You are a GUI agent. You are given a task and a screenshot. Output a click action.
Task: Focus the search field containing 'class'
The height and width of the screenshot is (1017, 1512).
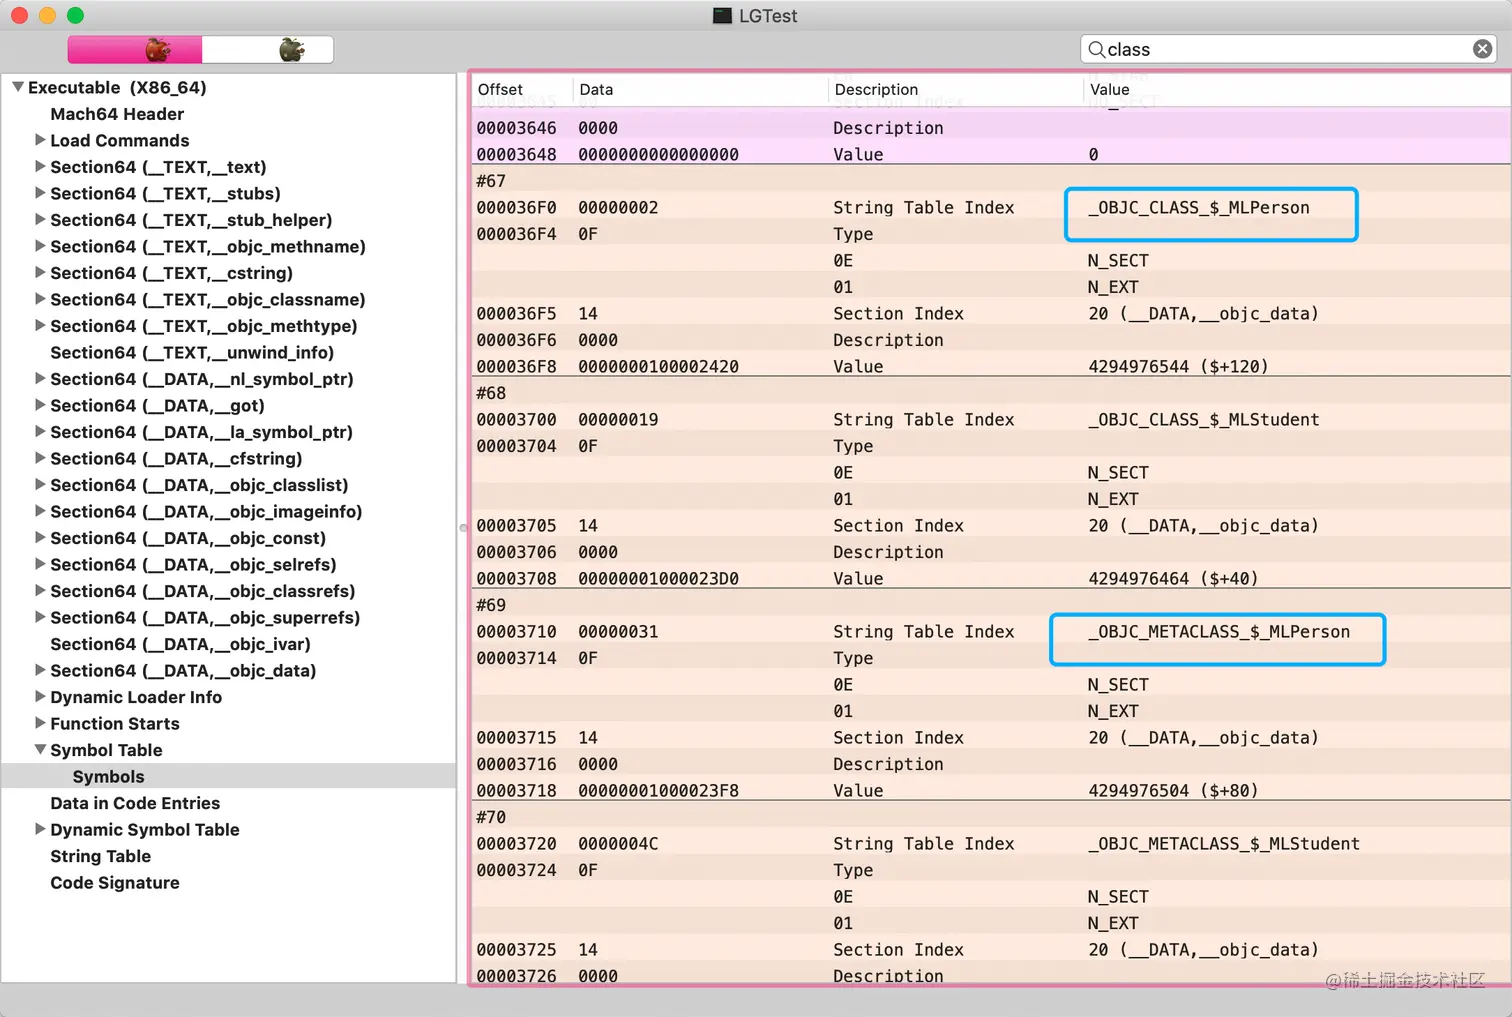[1288, 49]
